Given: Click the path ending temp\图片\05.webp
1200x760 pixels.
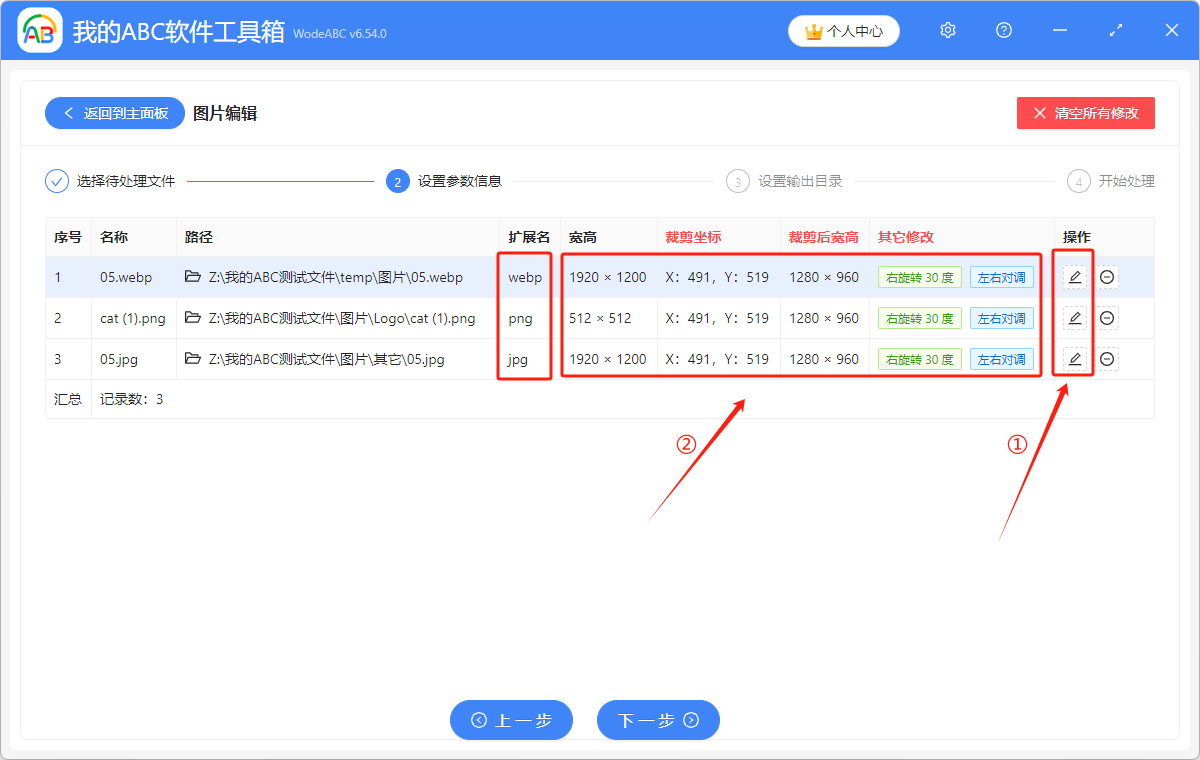Looking at the screenshot, I should (x=336, y=277).
